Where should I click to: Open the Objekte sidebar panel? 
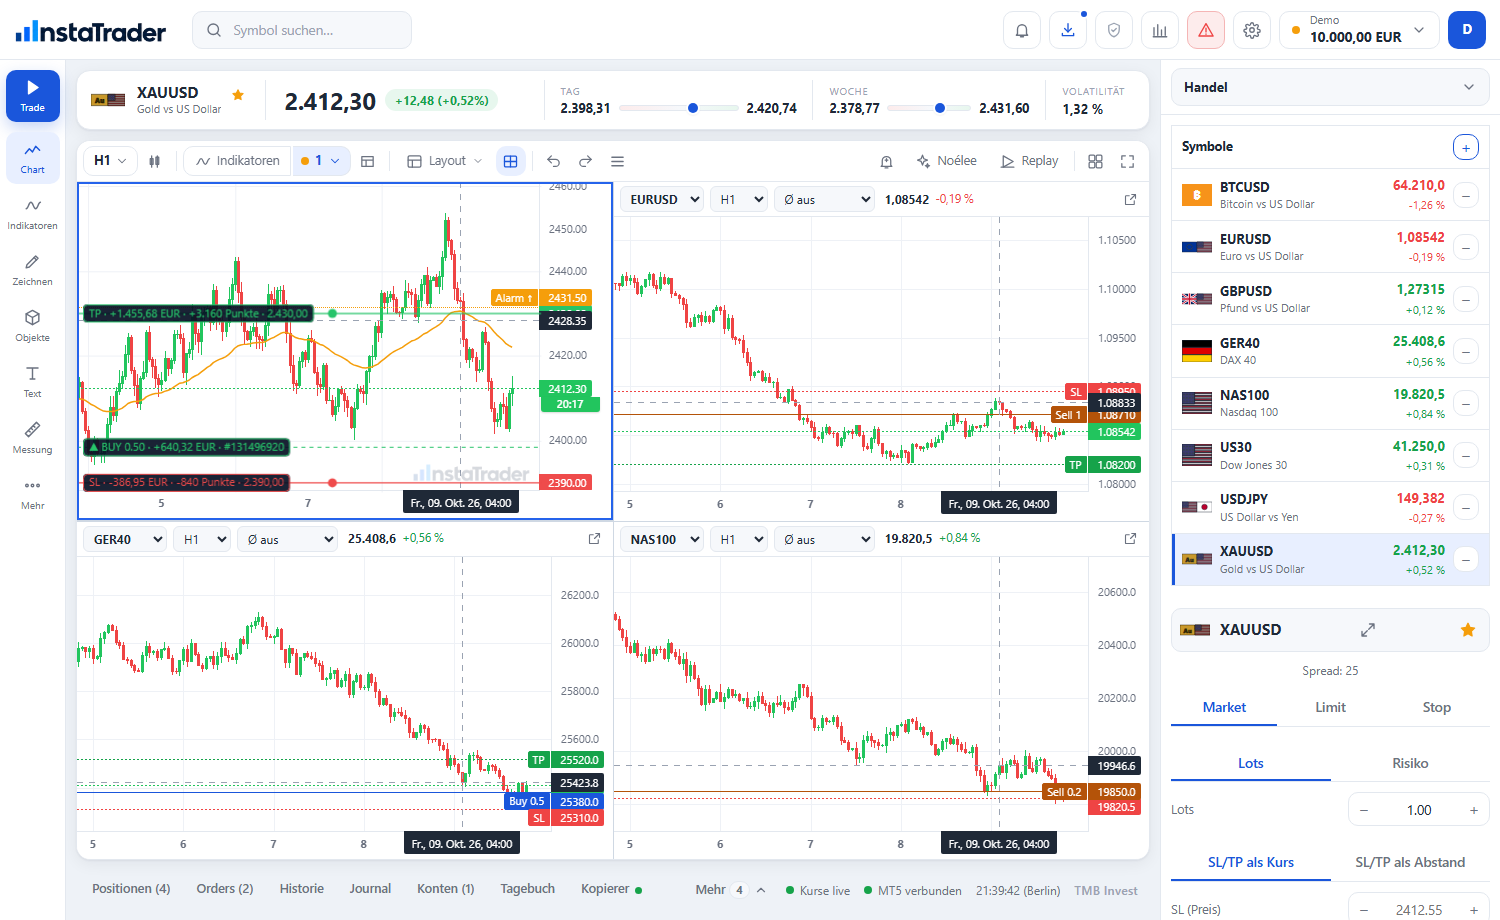click(32, 326)
